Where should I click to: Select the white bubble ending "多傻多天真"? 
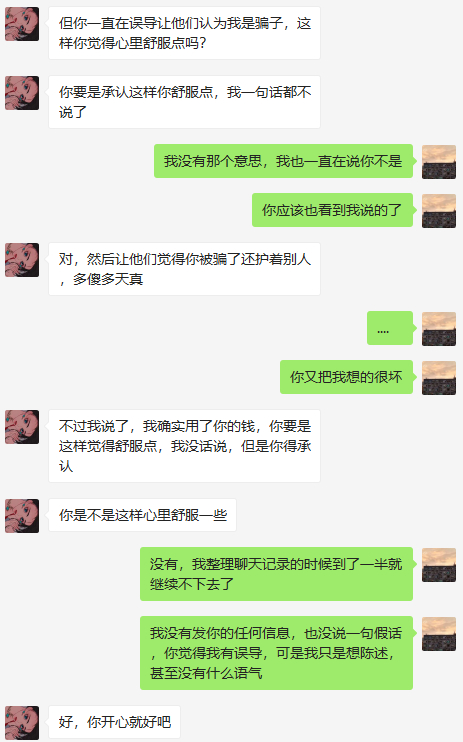click(185, 269)
